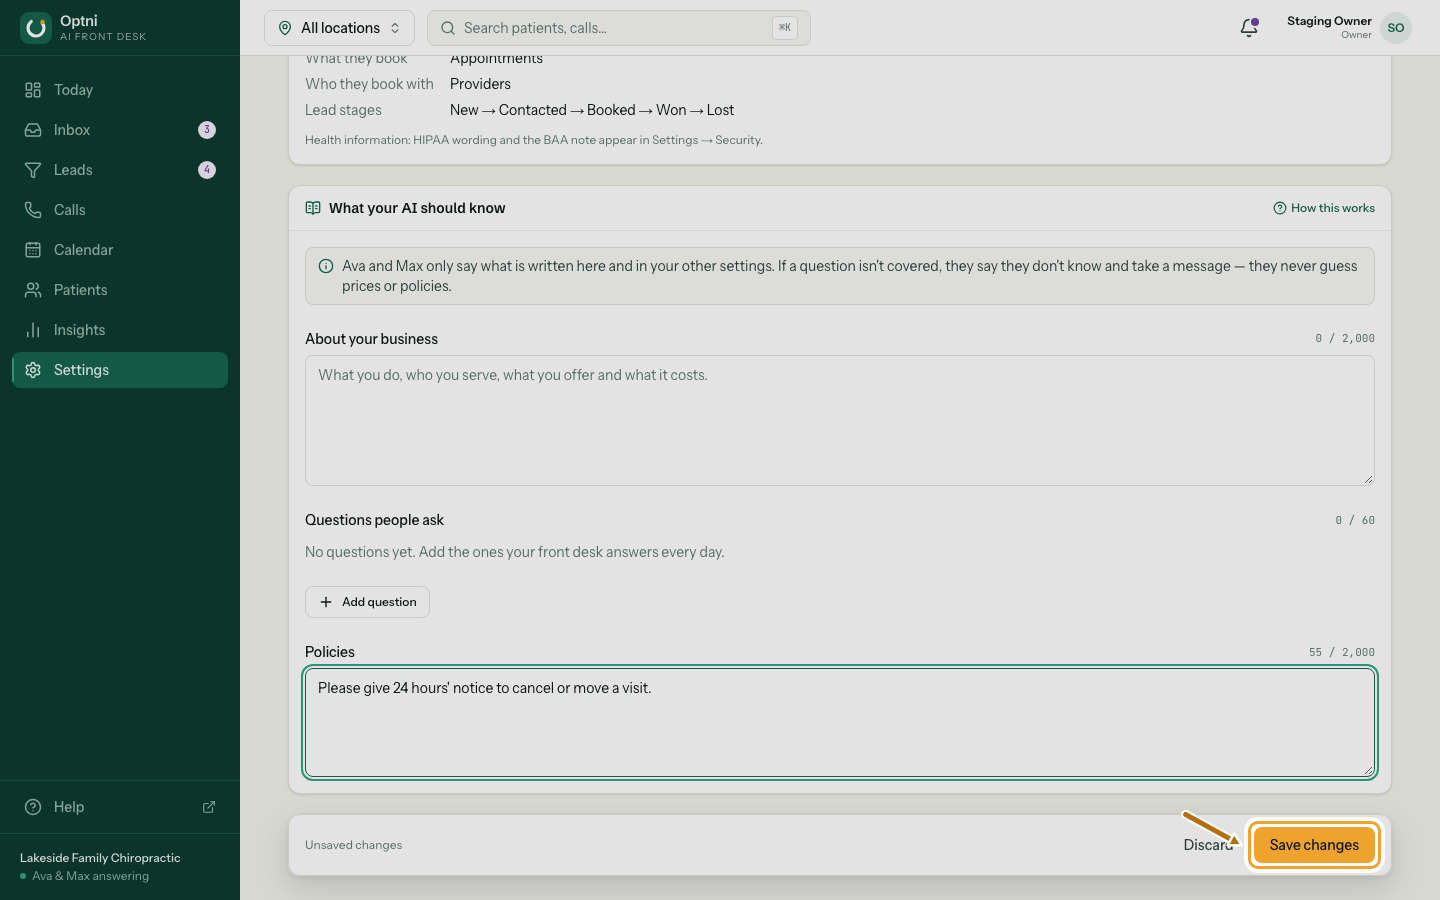Open the notifications bell
Viewport: 1440px width, 900px height.
(1249, 28)
